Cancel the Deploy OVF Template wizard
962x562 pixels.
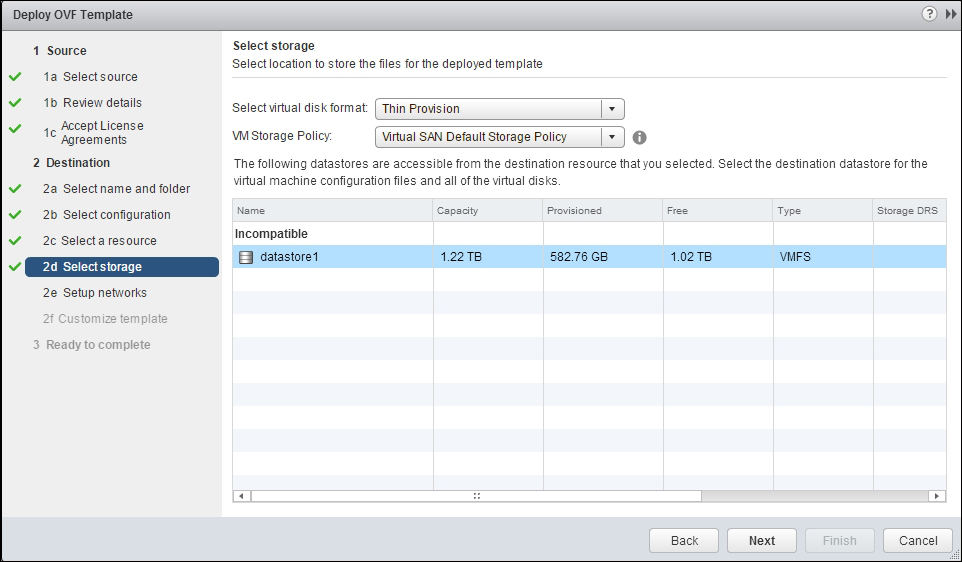click(918, 541)
